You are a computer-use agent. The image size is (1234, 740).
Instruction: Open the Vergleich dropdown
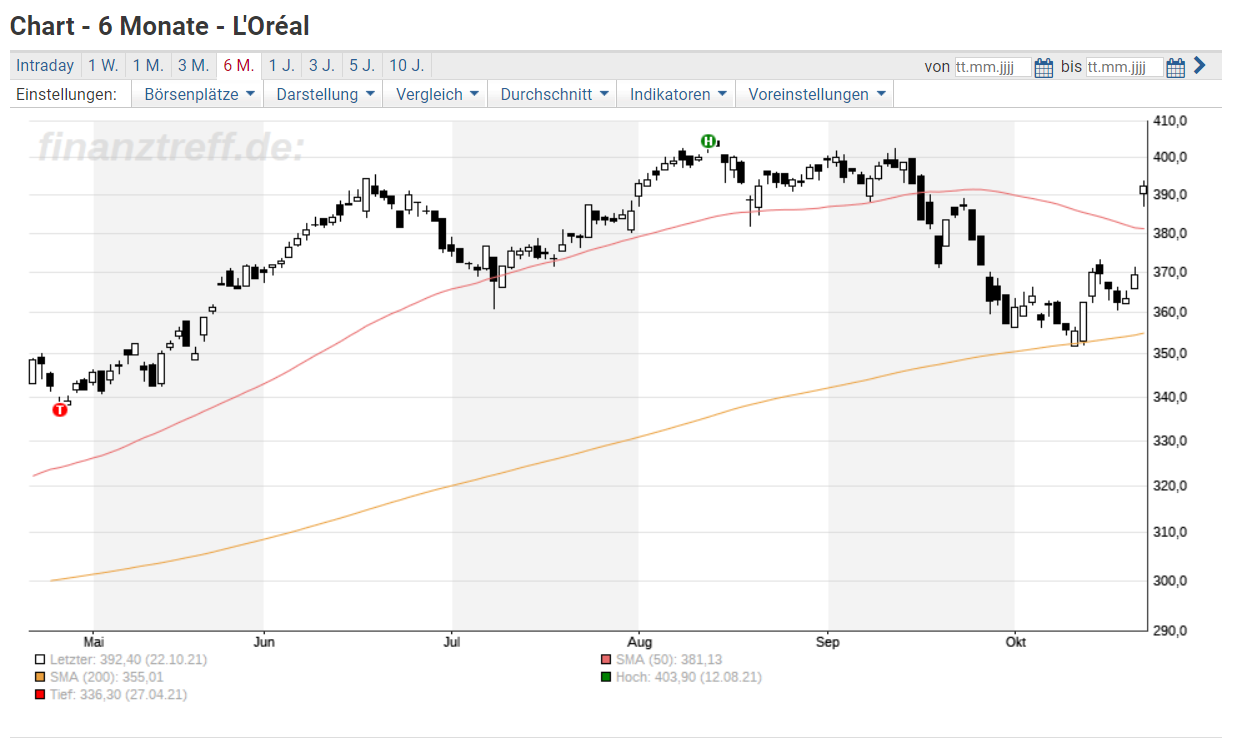pos(436,94)
